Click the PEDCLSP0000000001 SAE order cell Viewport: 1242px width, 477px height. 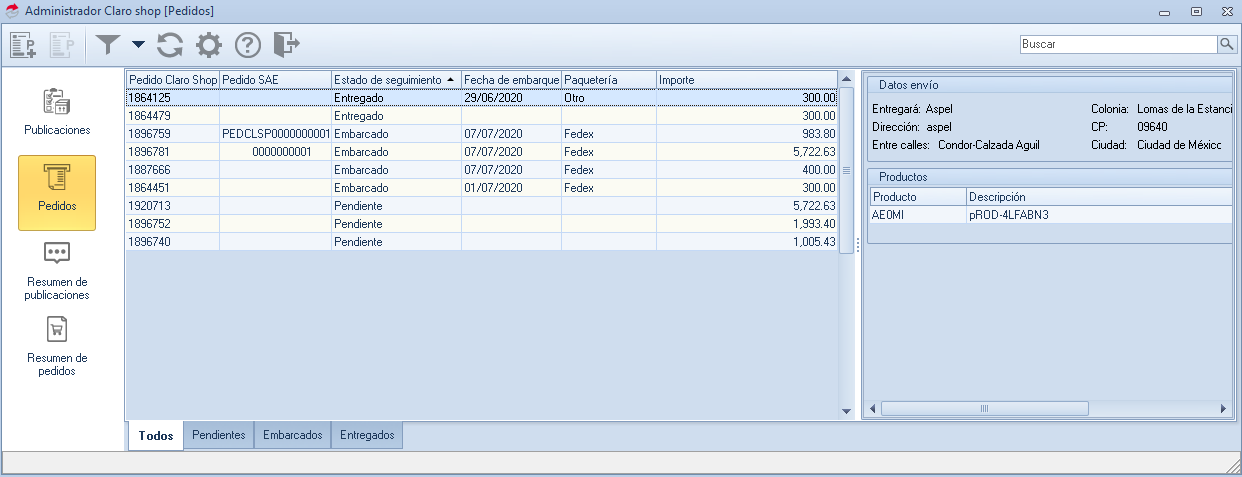point(275,134)
